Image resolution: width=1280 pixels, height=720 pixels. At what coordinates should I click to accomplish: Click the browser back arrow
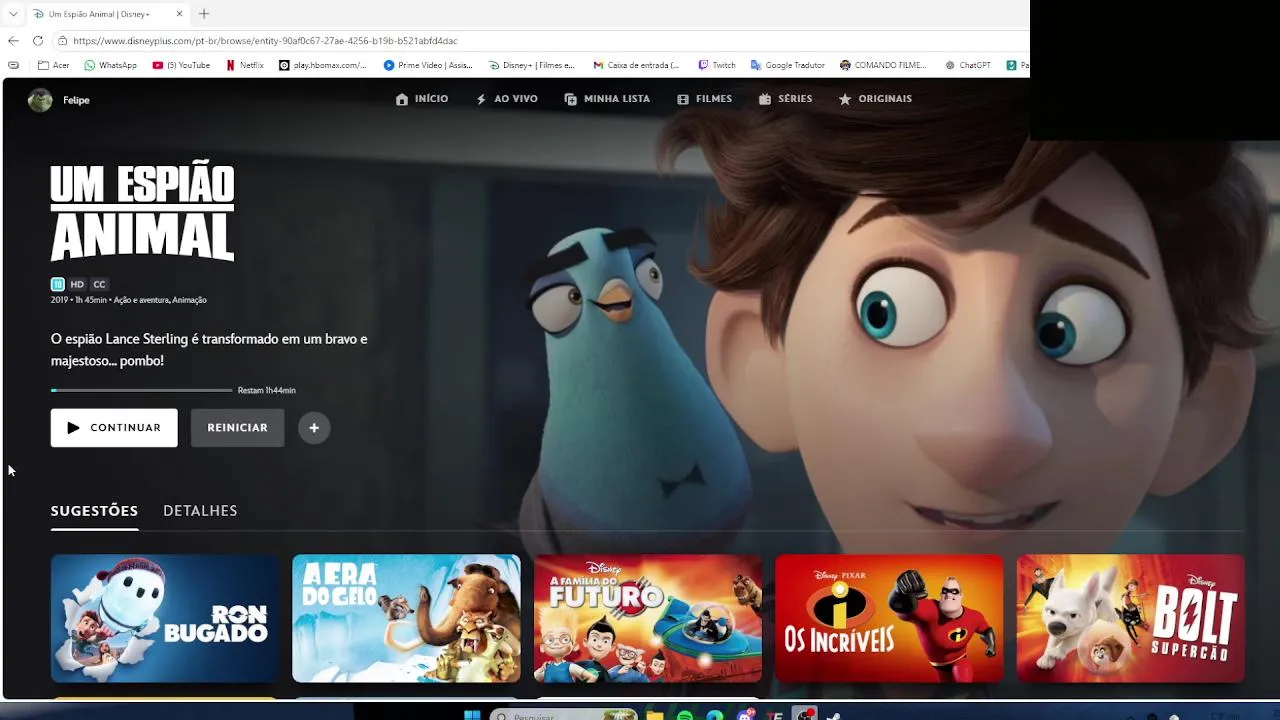[13, 41]
